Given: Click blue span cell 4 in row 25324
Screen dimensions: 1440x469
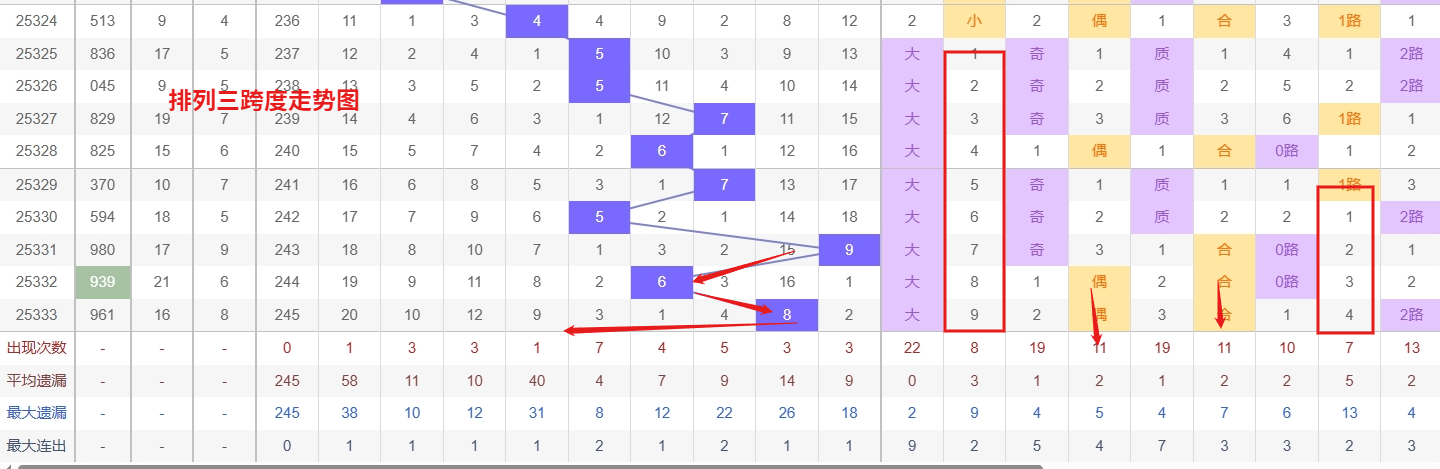Looking at the screenshot, I should (537, 20).
